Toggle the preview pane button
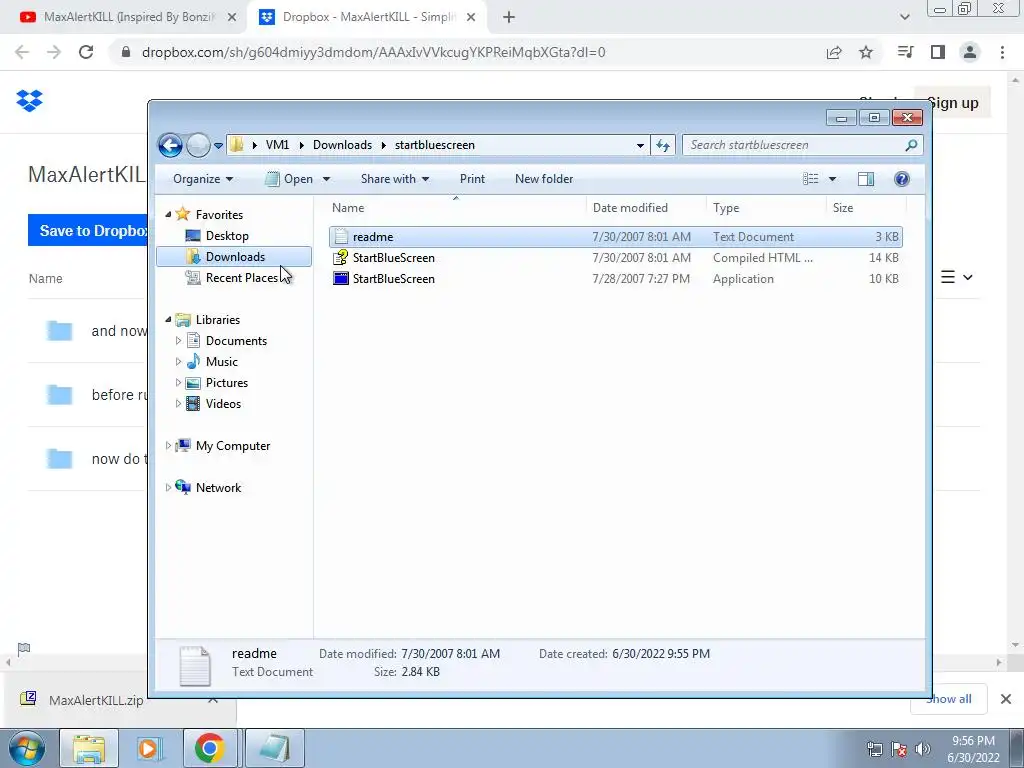Viewport: 1024px width, 768px height. (x=866, y=179)
